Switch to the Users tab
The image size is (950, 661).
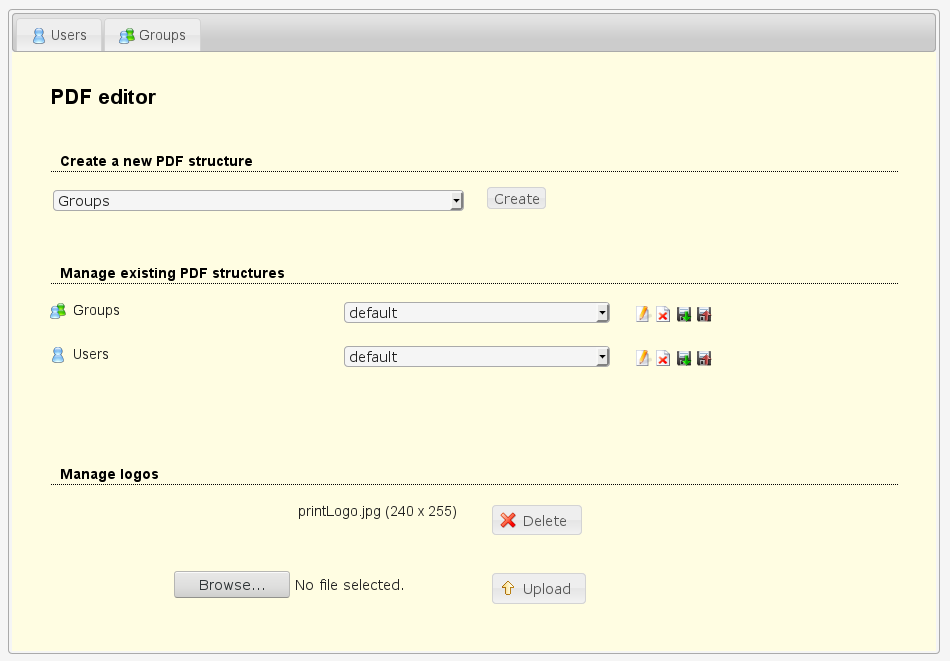coord(59,35)
